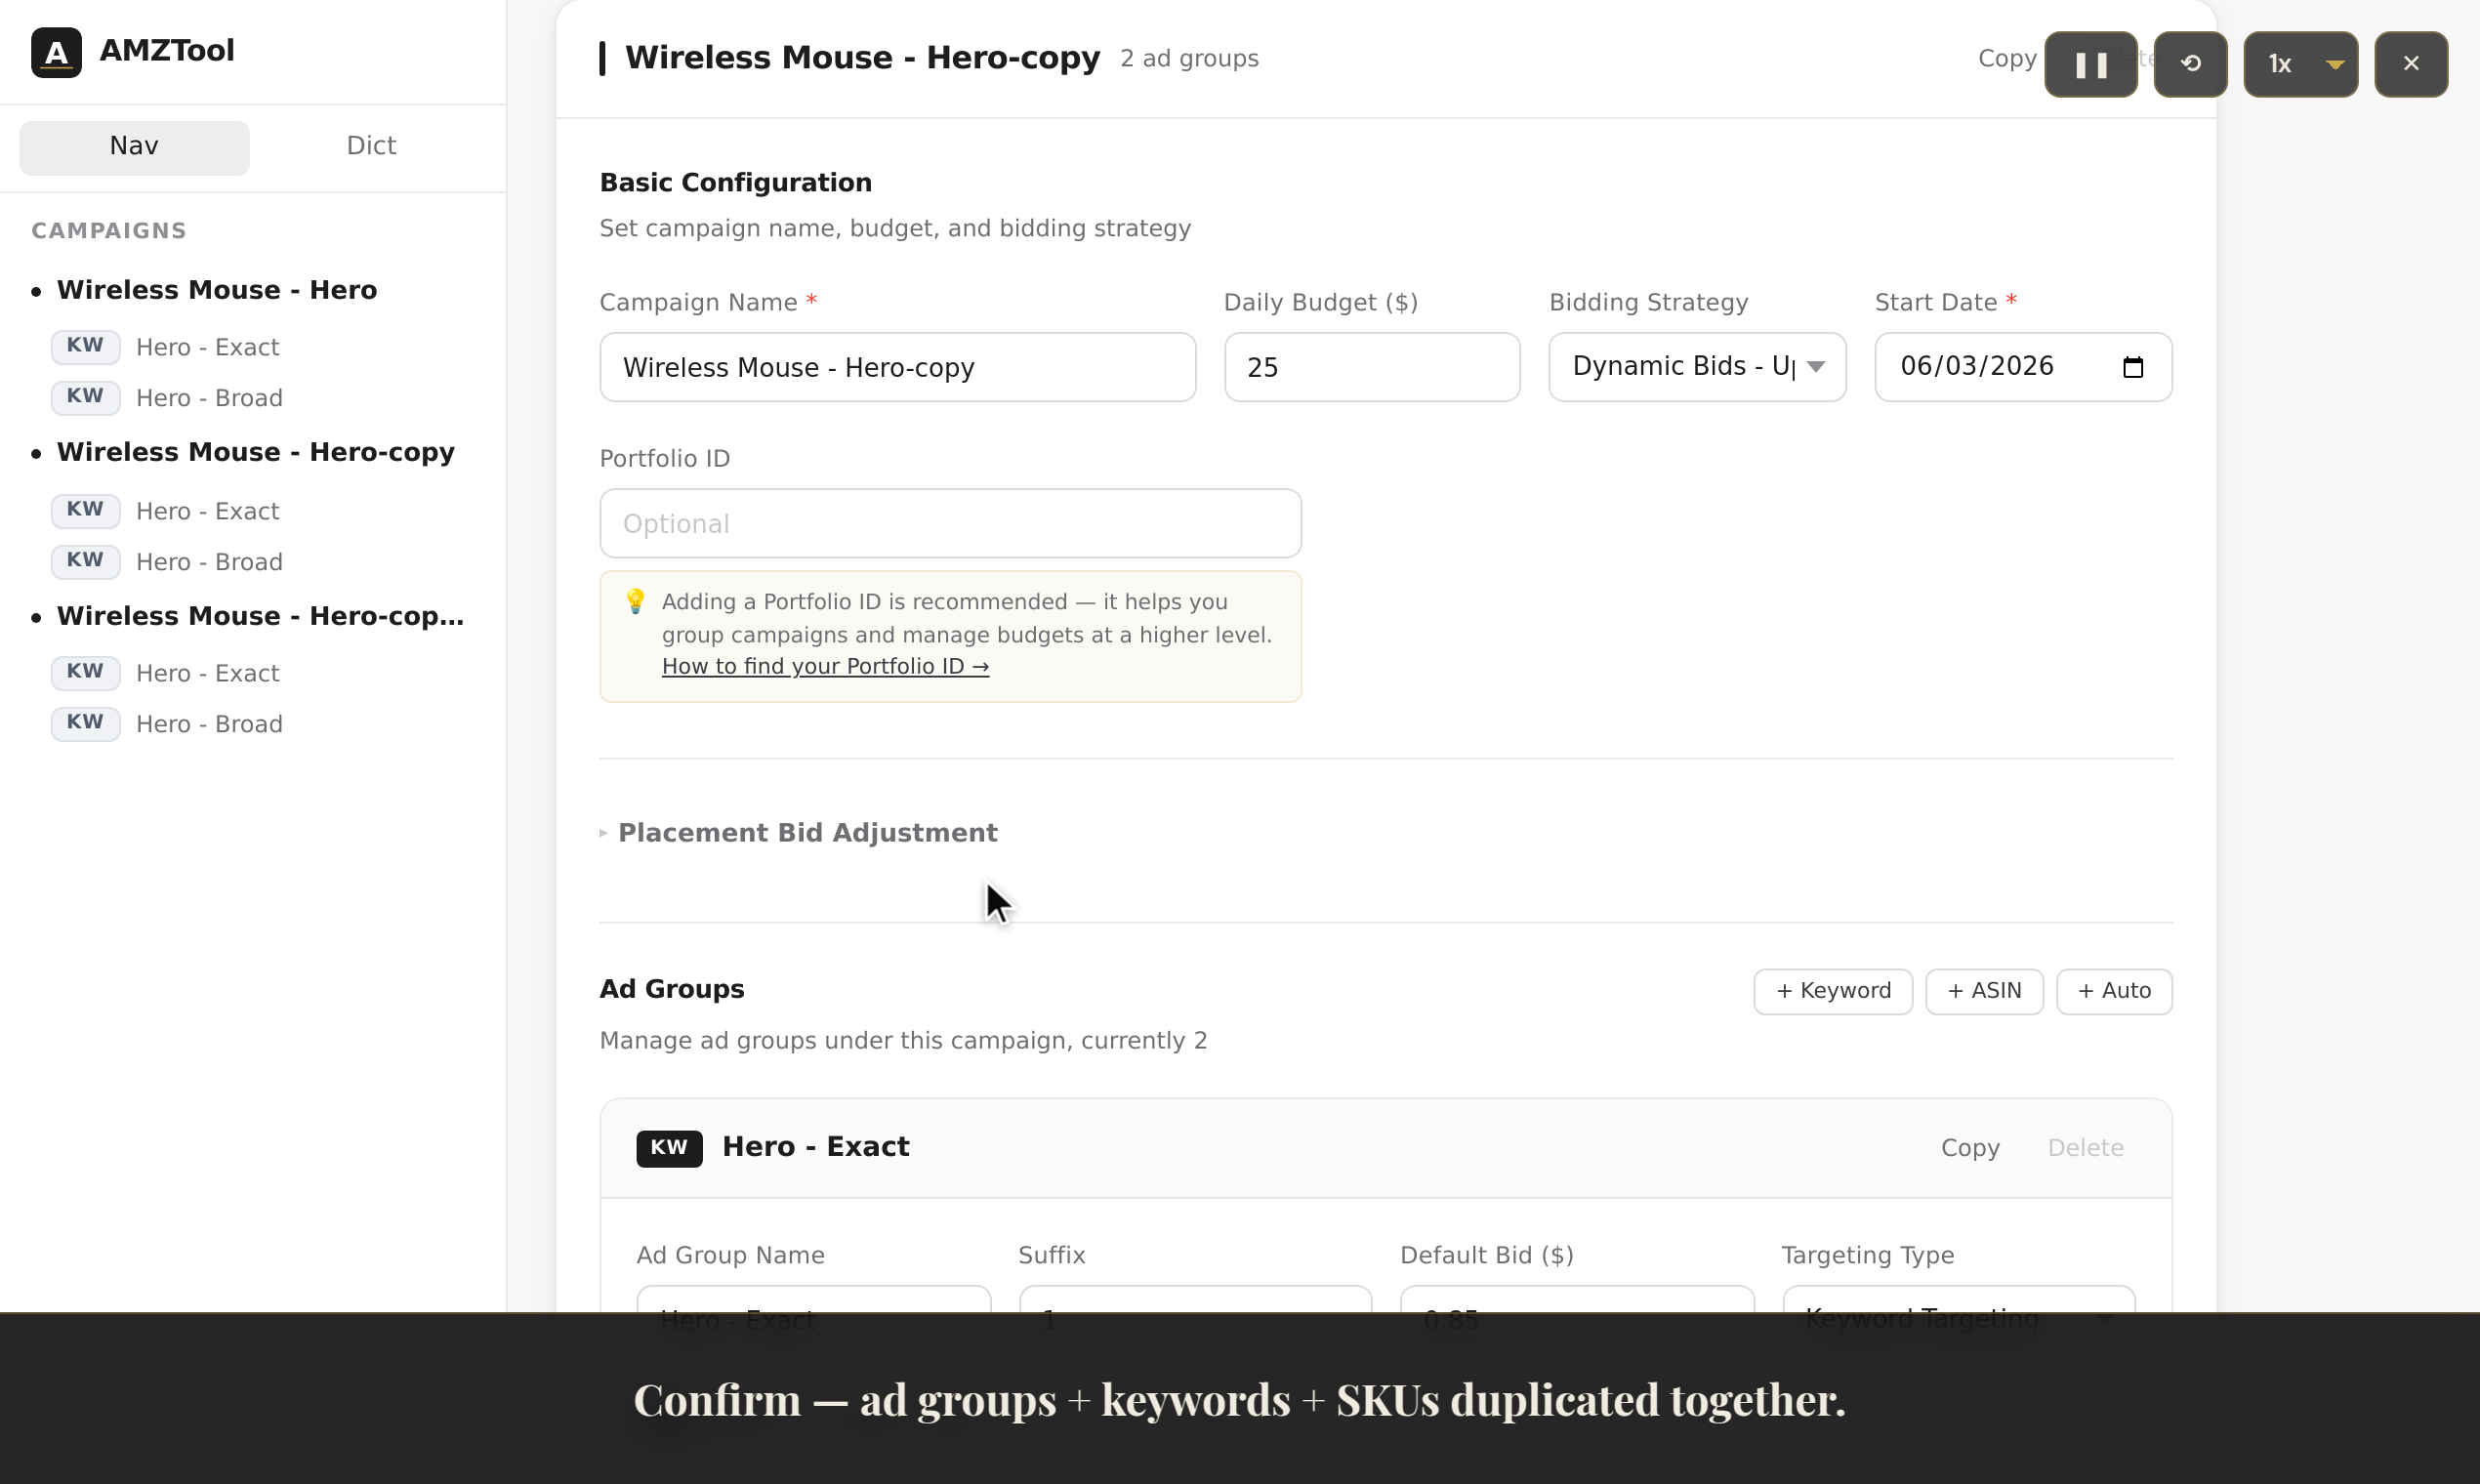
Task: Restart the walkthrough with replay icon
Action: click(x=2190, y=64)
